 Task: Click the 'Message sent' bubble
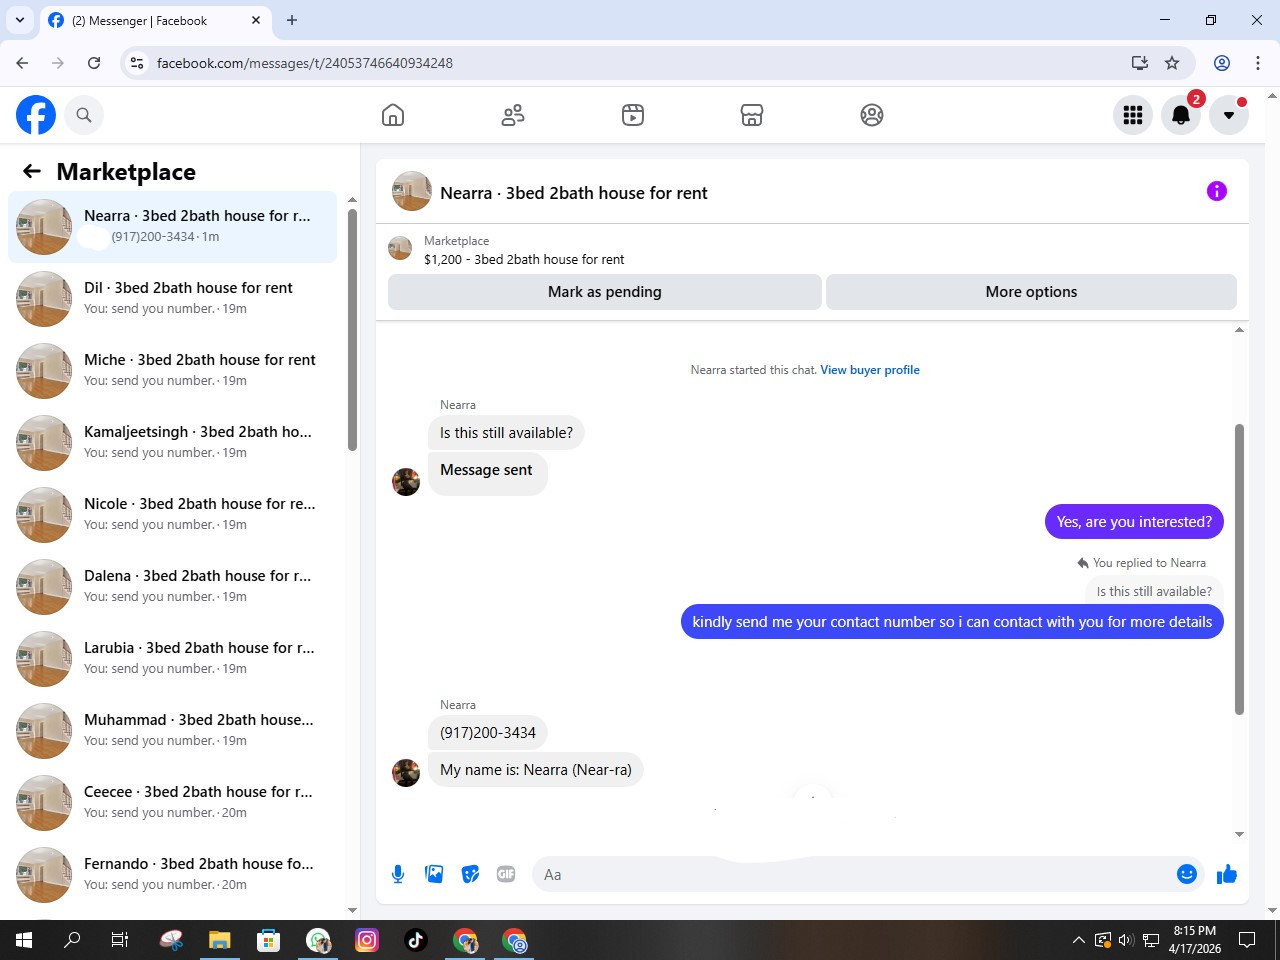pos(487,472)
